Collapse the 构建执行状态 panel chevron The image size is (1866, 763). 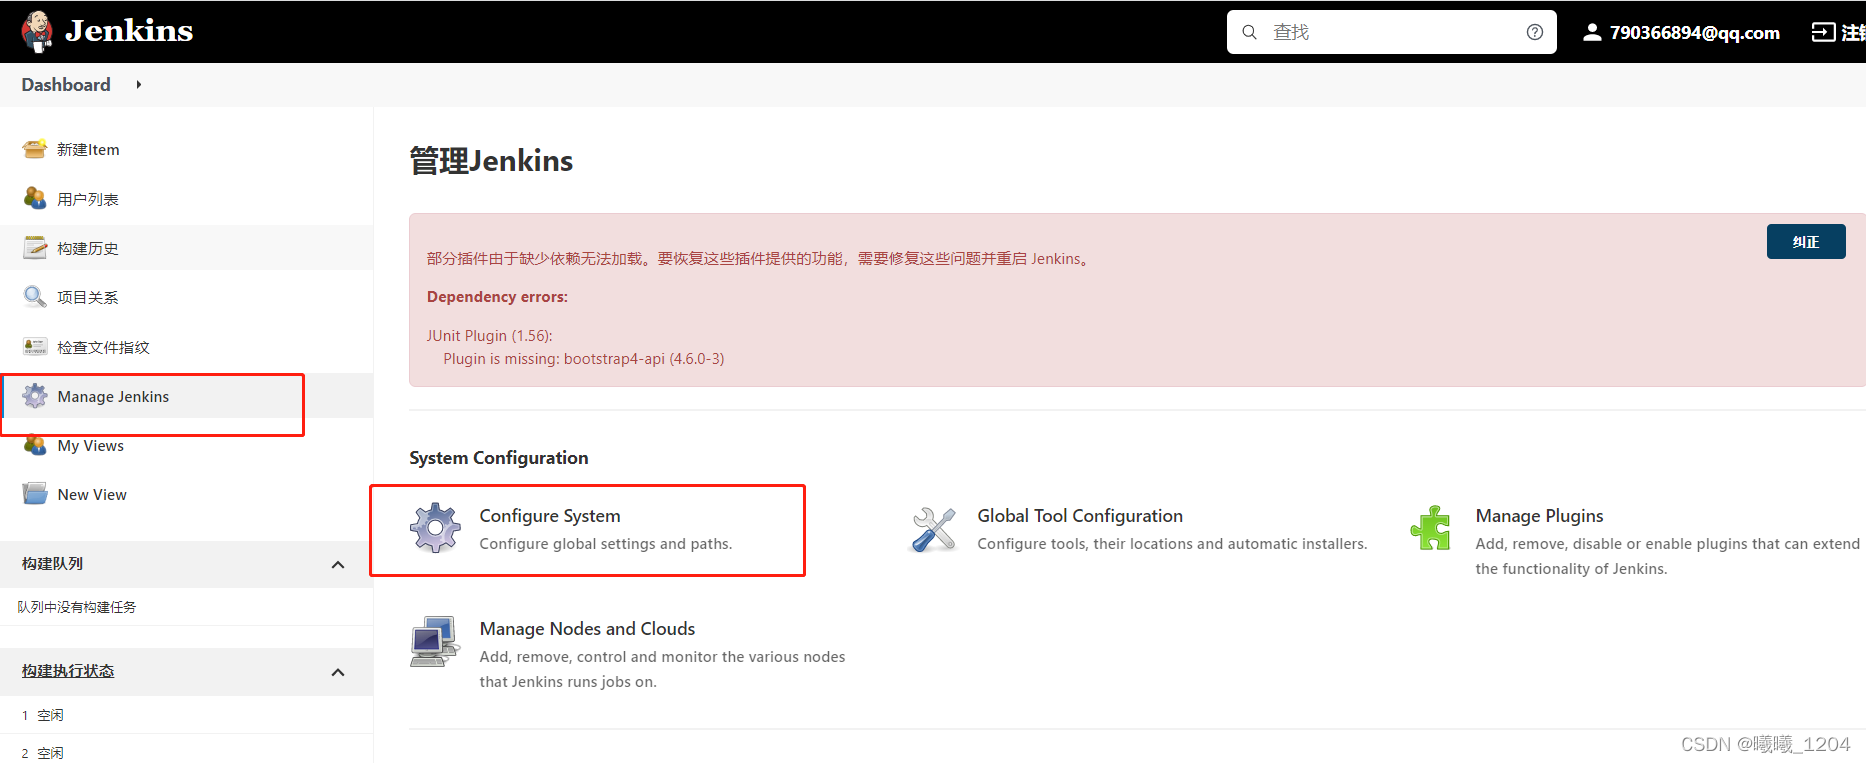click(338, 672)
